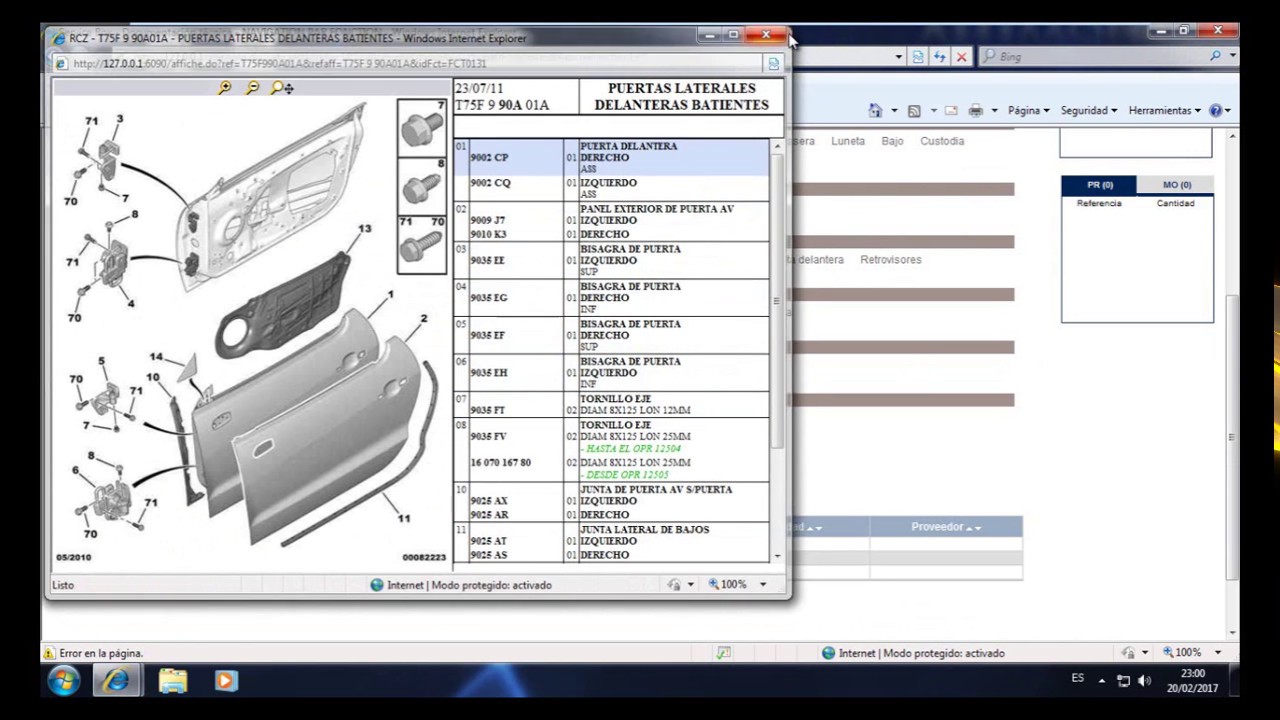Screen dimensions: 1280x720
Task: Click the Read Mail icon
Action: pyautogui.click(x=951, y=111)
